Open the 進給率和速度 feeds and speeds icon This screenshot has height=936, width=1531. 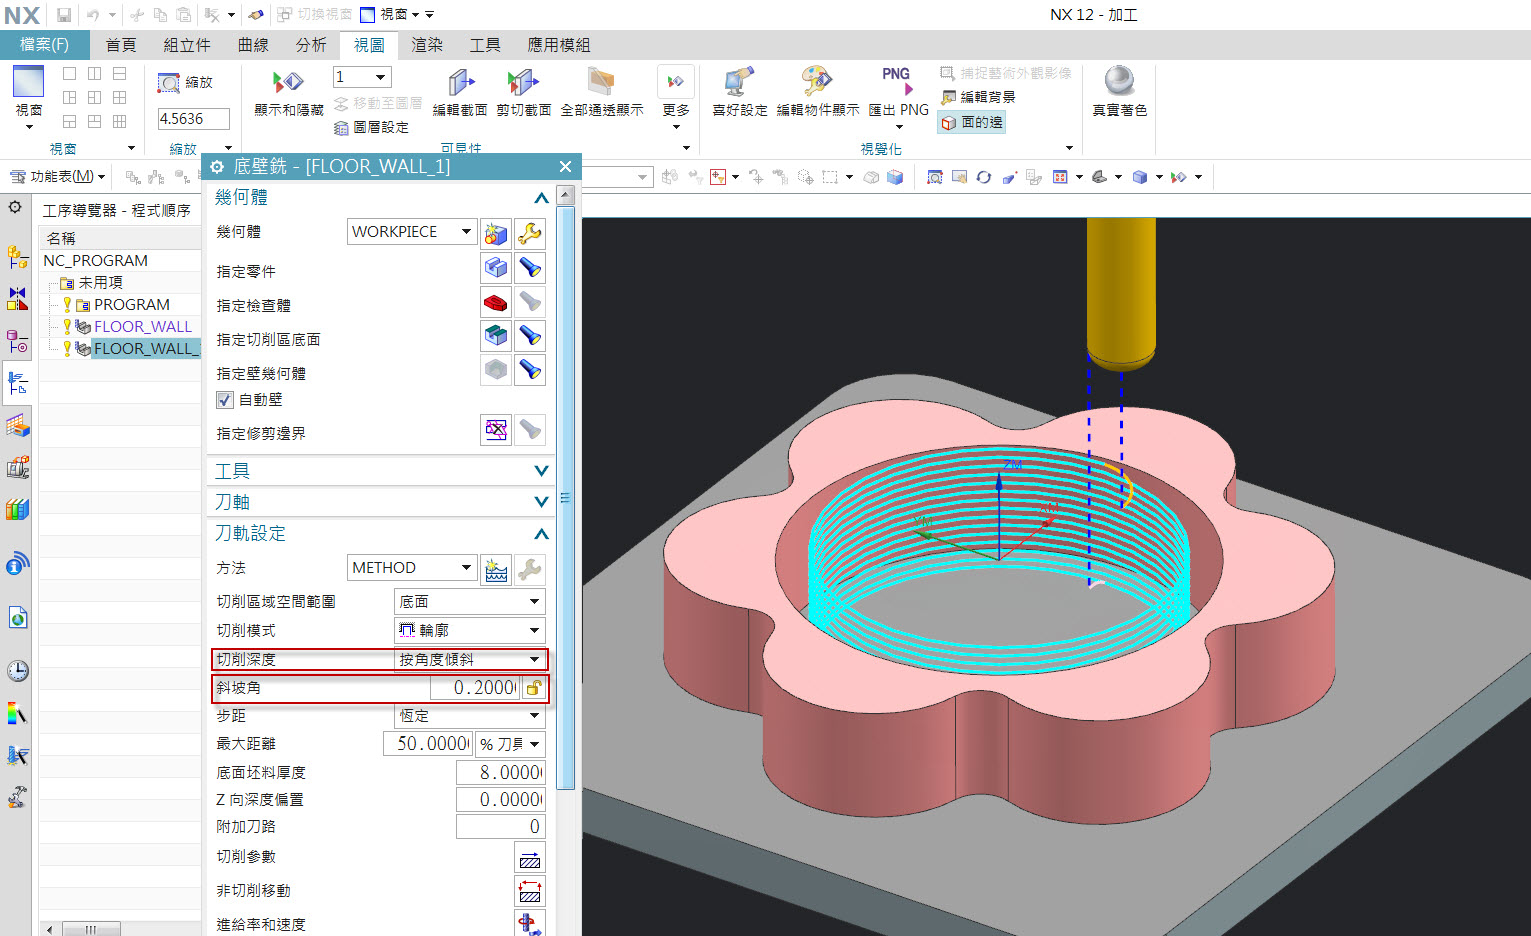point(530,923)
